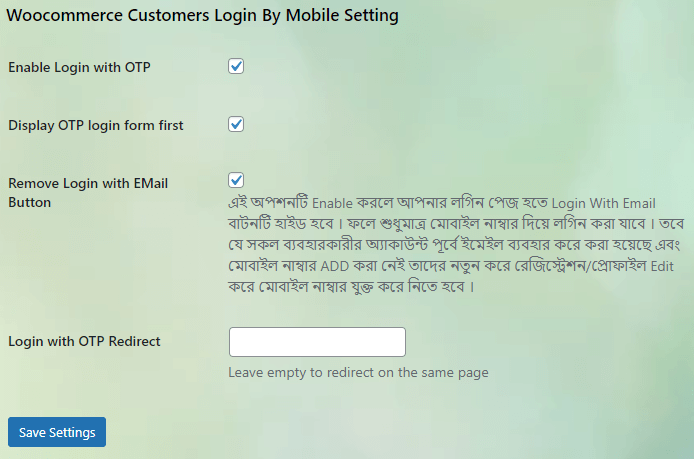Click the word 'Woocommerce' in the page title
Image resolution: width=694 pixels, height=459 pixels.
(x=64, y=15)
